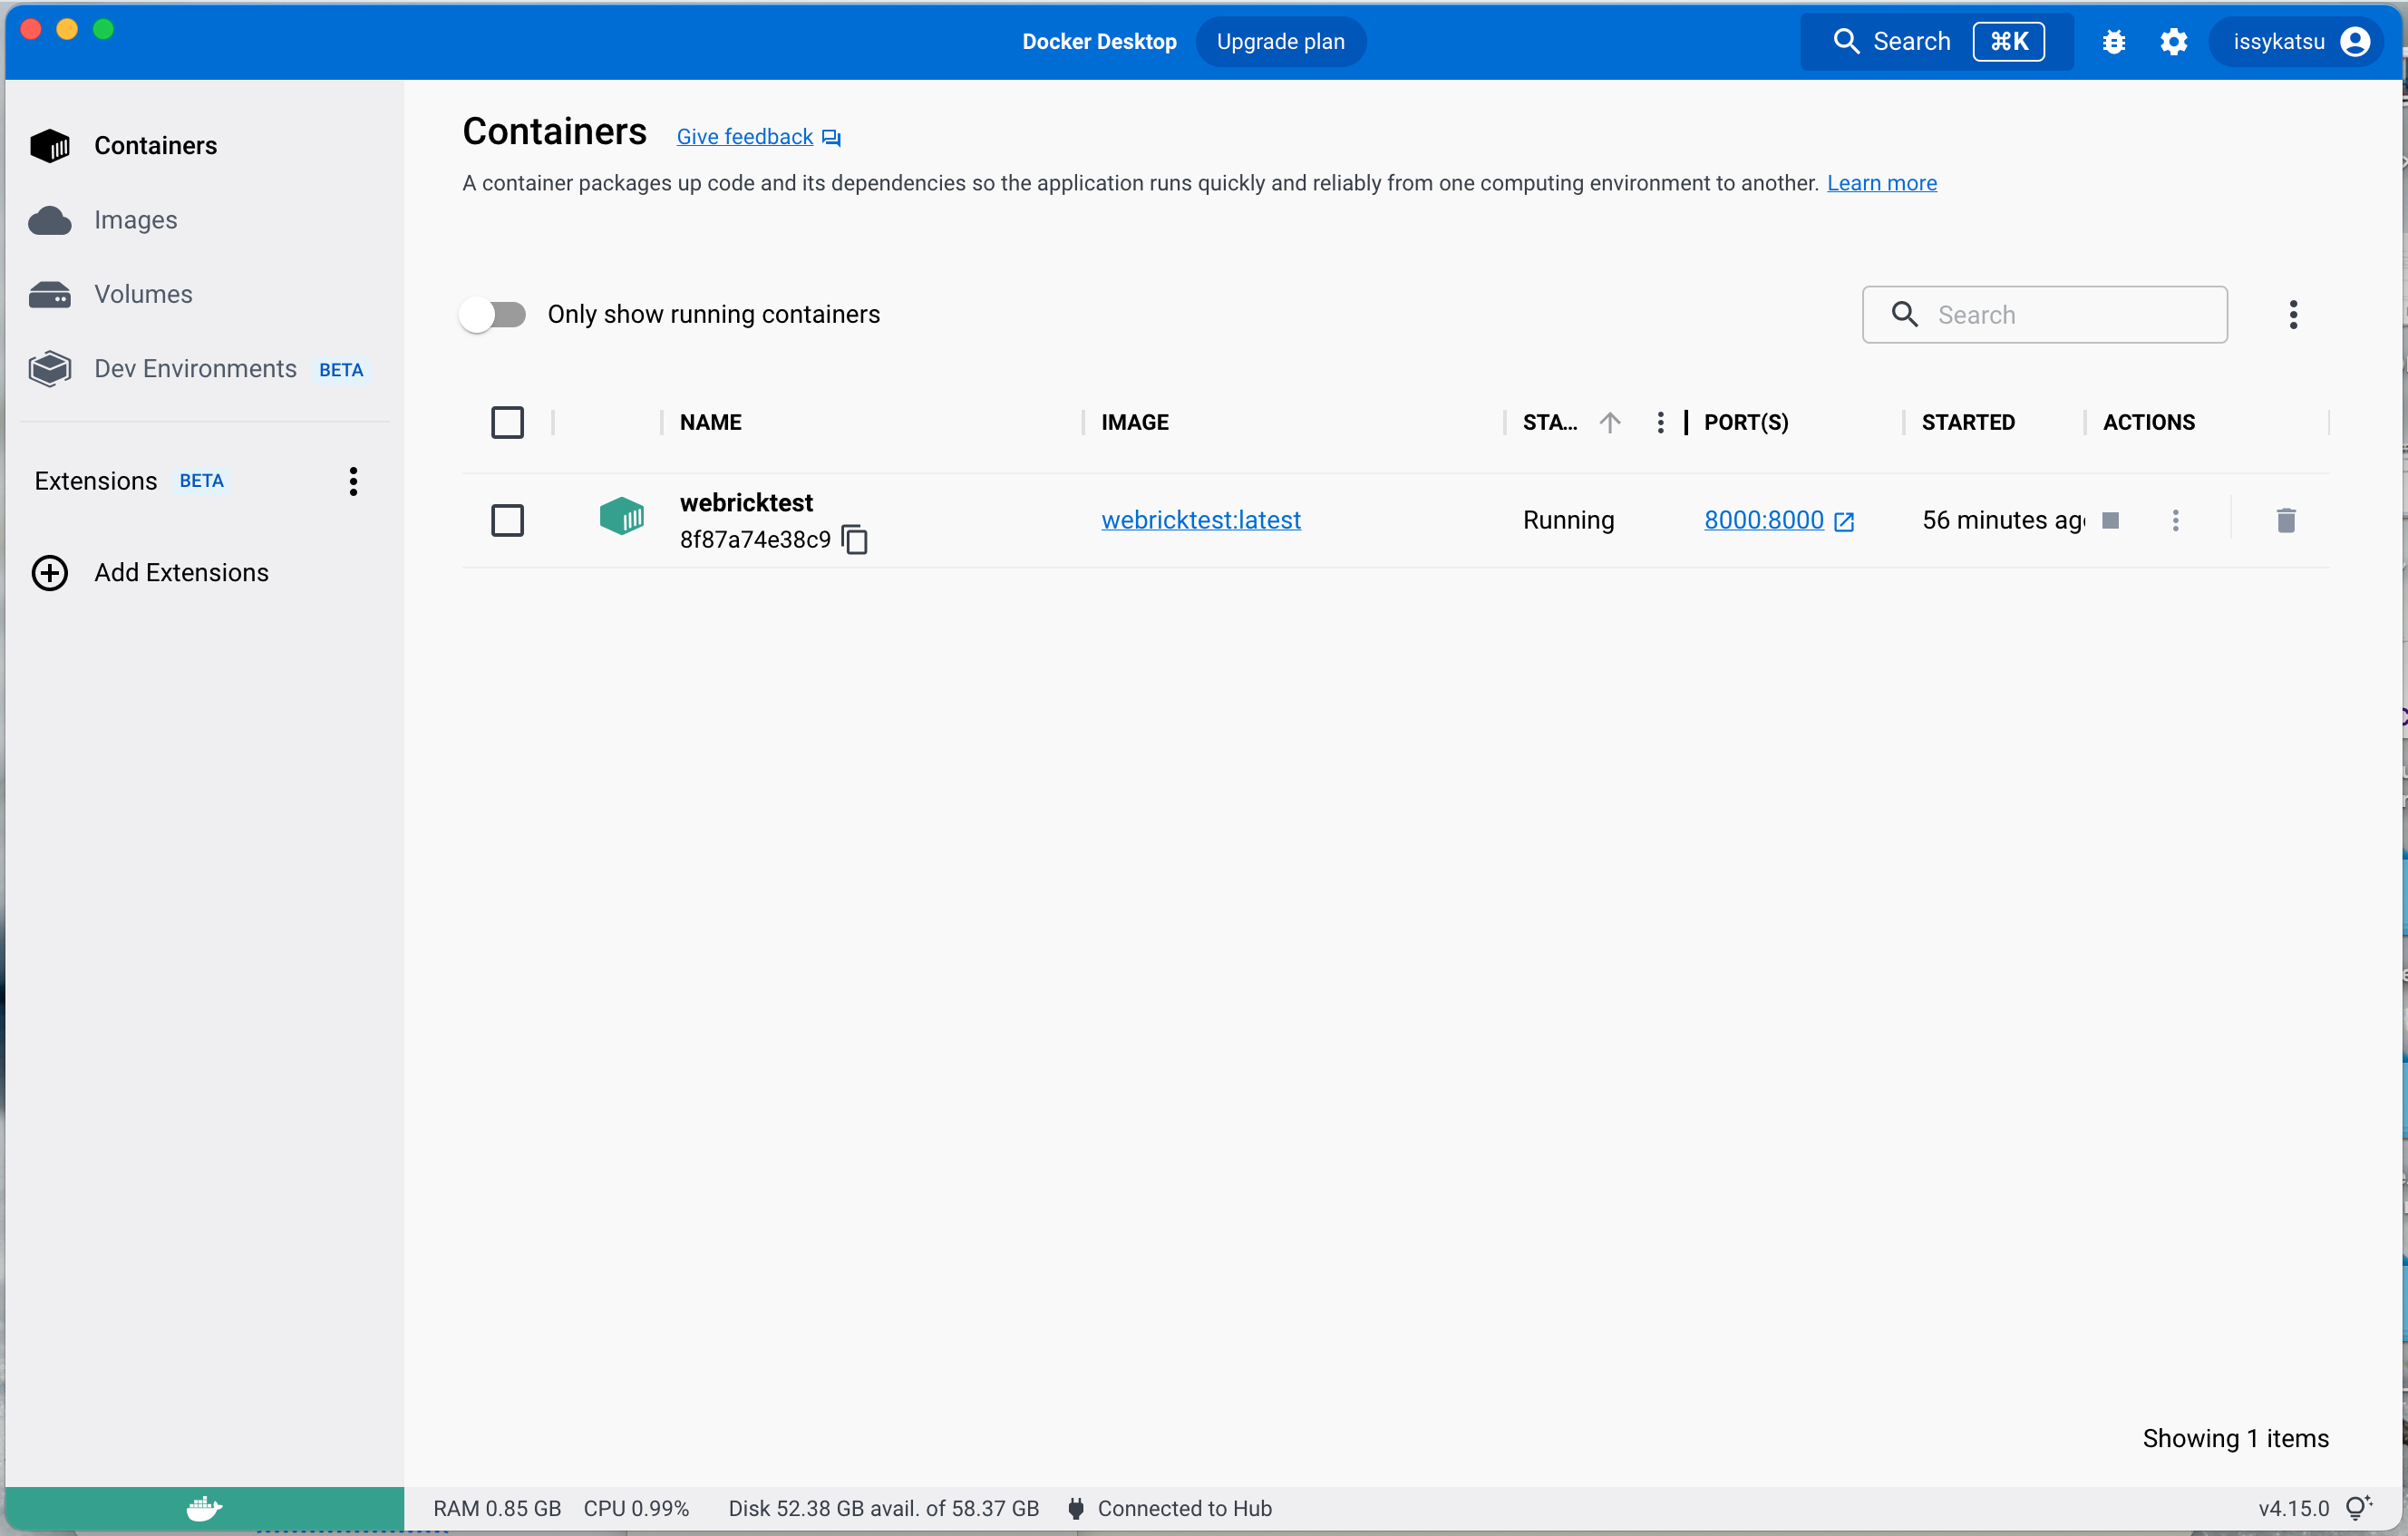
Task: Open settings via the gear icon
Action: [2173, 42]
